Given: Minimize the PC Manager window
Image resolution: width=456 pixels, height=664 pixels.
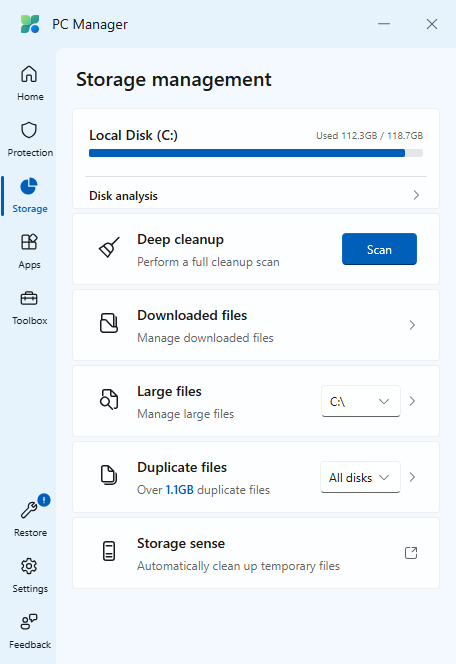Looking at the screenshot, I should tap(384, 24).
